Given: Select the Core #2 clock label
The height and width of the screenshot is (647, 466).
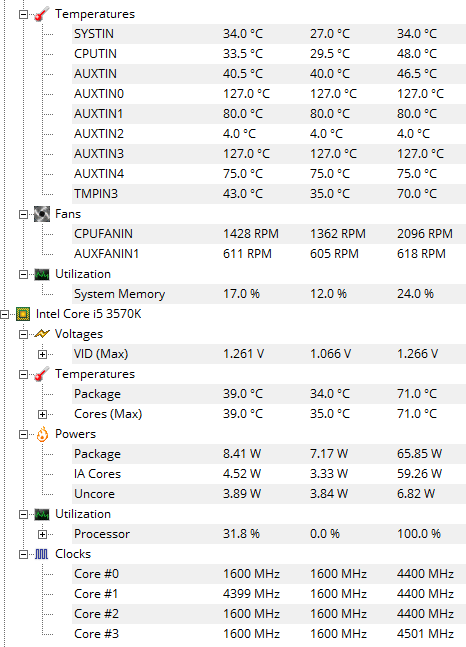Looking at the screenshot, I should point(97,614).
